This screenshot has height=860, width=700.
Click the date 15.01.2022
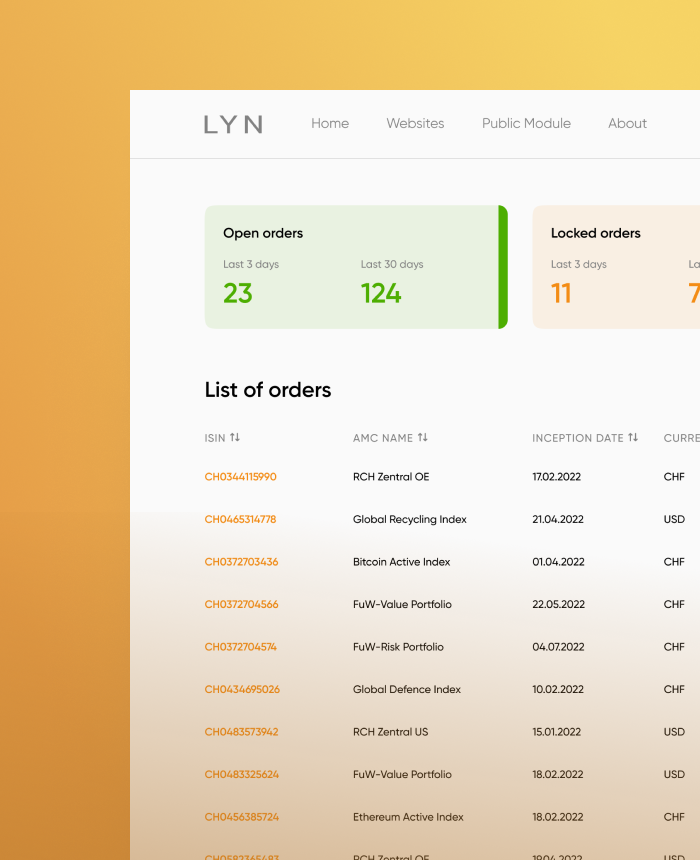[x=556, y=732]
